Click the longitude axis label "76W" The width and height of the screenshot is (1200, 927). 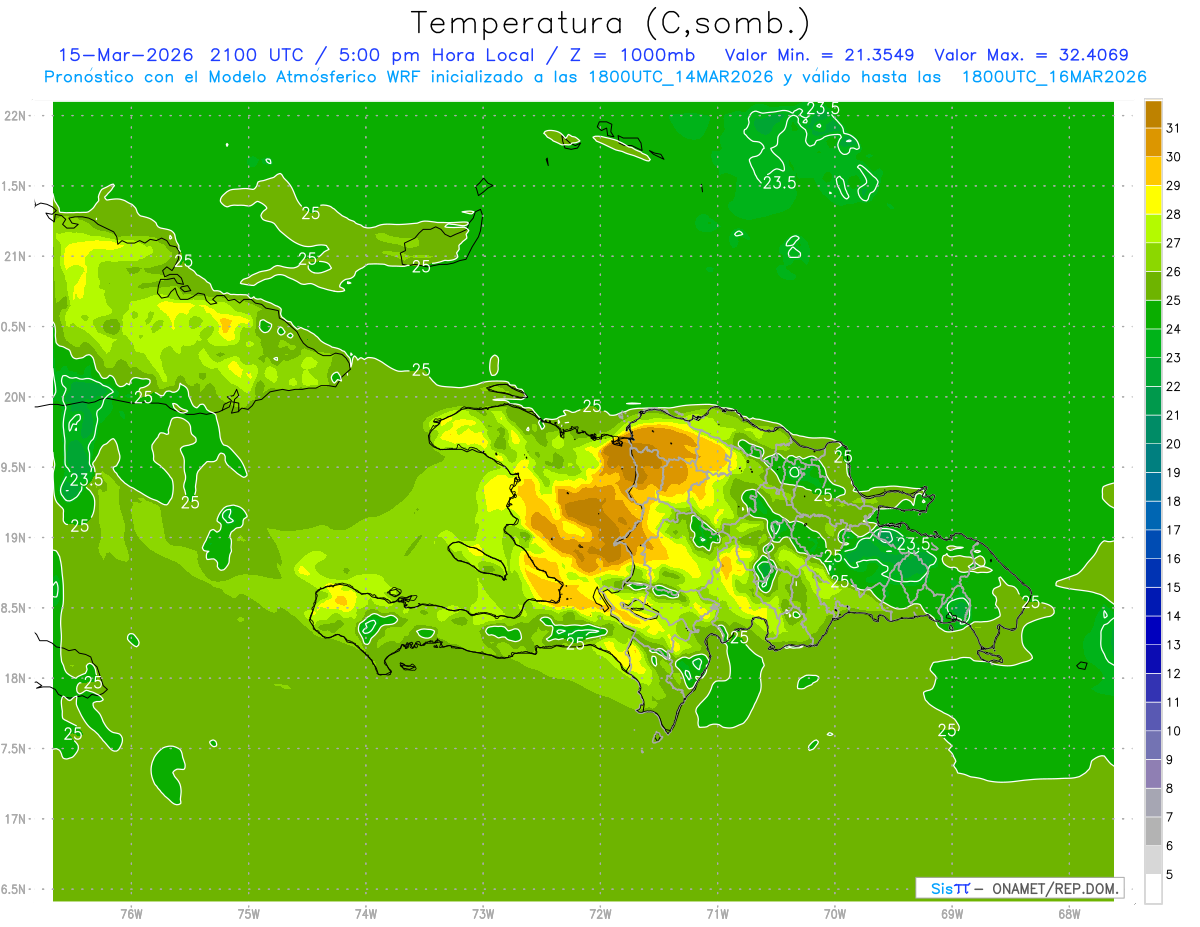pos(131,914)
